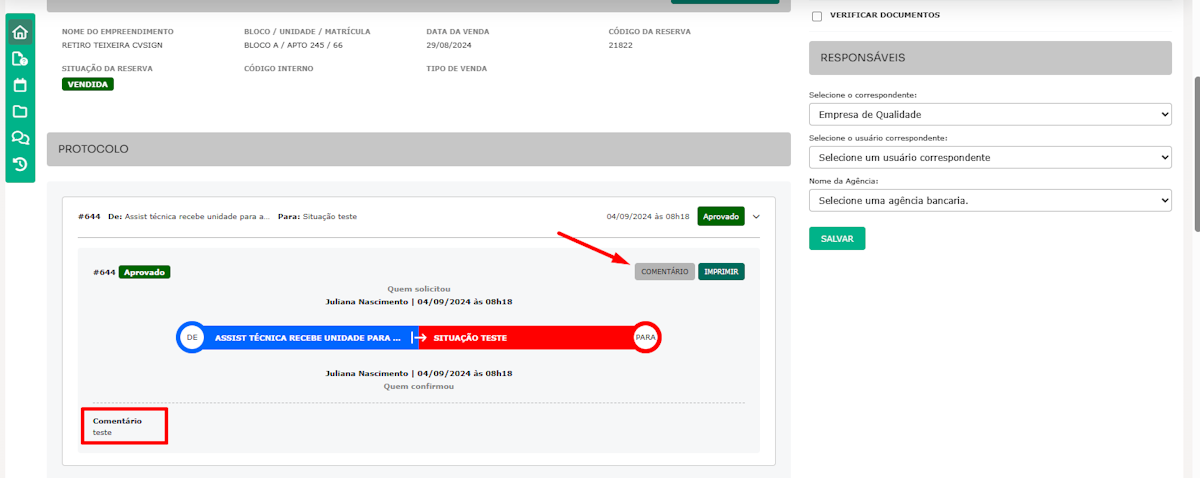Check the Verificar Documentos checkbox
The image size is (1200, 478).
click(x=817, y=16)
